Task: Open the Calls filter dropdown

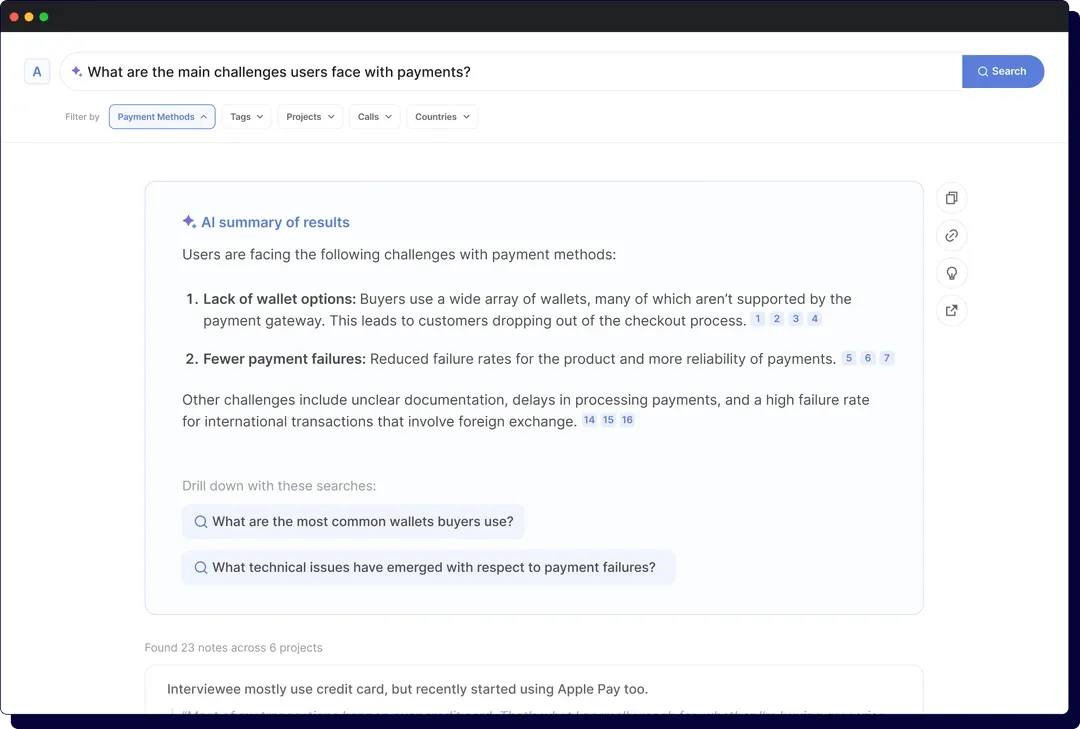Action: 374,116
